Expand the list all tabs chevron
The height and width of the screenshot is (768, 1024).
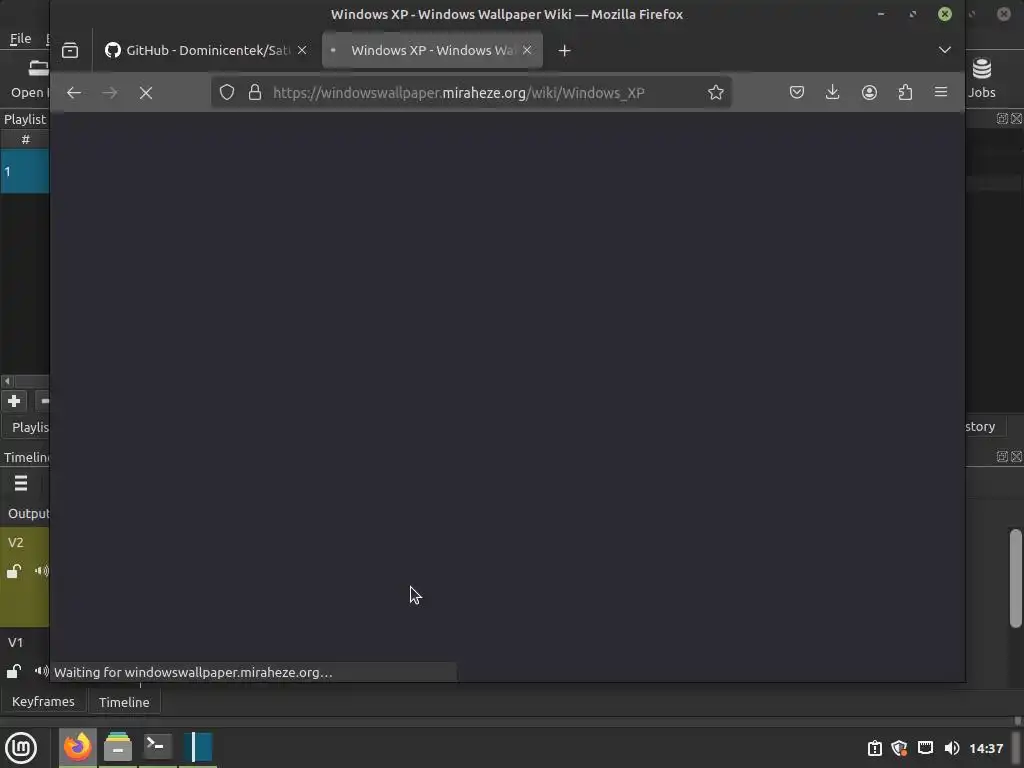coord(945,50)
